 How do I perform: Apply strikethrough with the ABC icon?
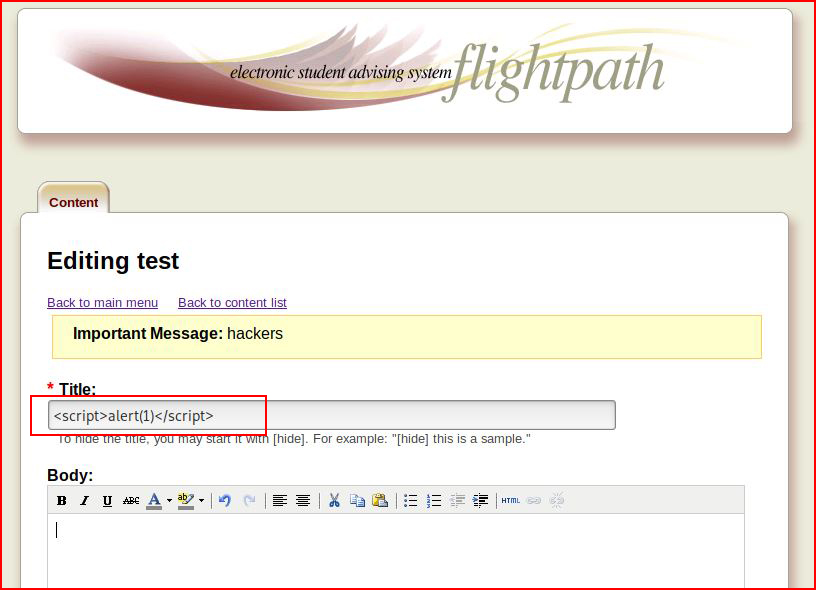tap(131, 501)
